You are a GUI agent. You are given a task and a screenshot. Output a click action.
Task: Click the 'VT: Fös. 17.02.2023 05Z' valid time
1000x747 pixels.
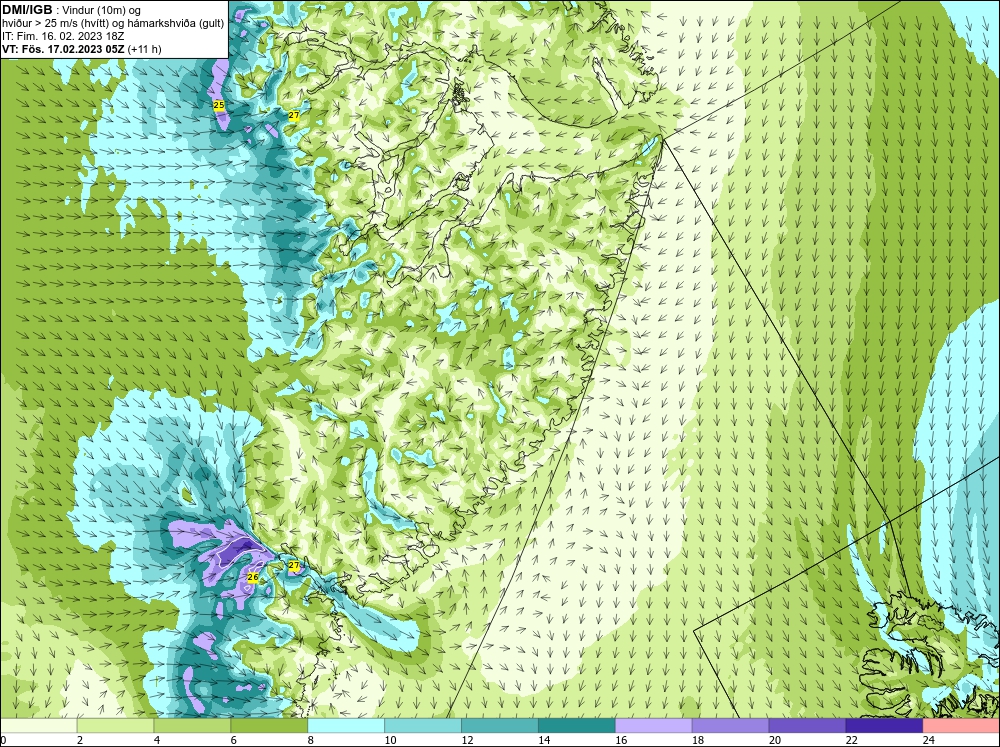click(x=64, y=49)
